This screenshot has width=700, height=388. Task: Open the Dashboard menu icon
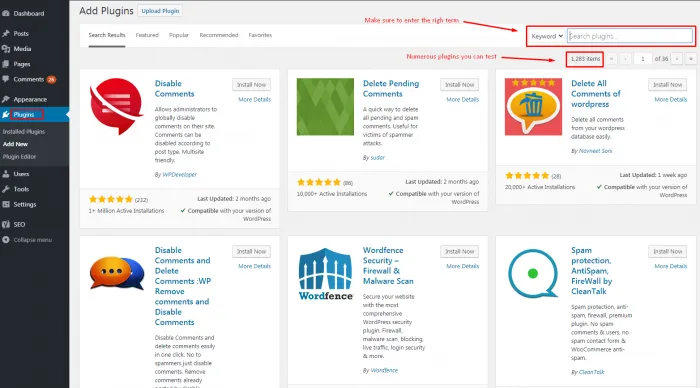[x=6, y=13]
